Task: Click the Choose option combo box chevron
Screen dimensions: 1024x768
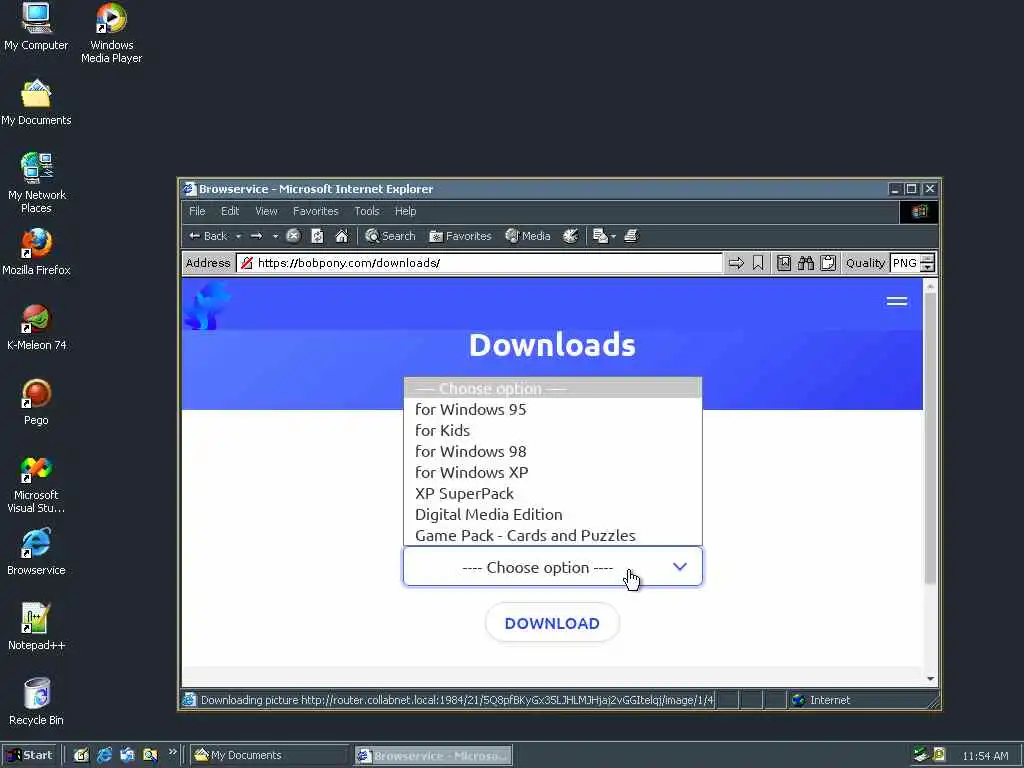Action: (x=680, y=567)
